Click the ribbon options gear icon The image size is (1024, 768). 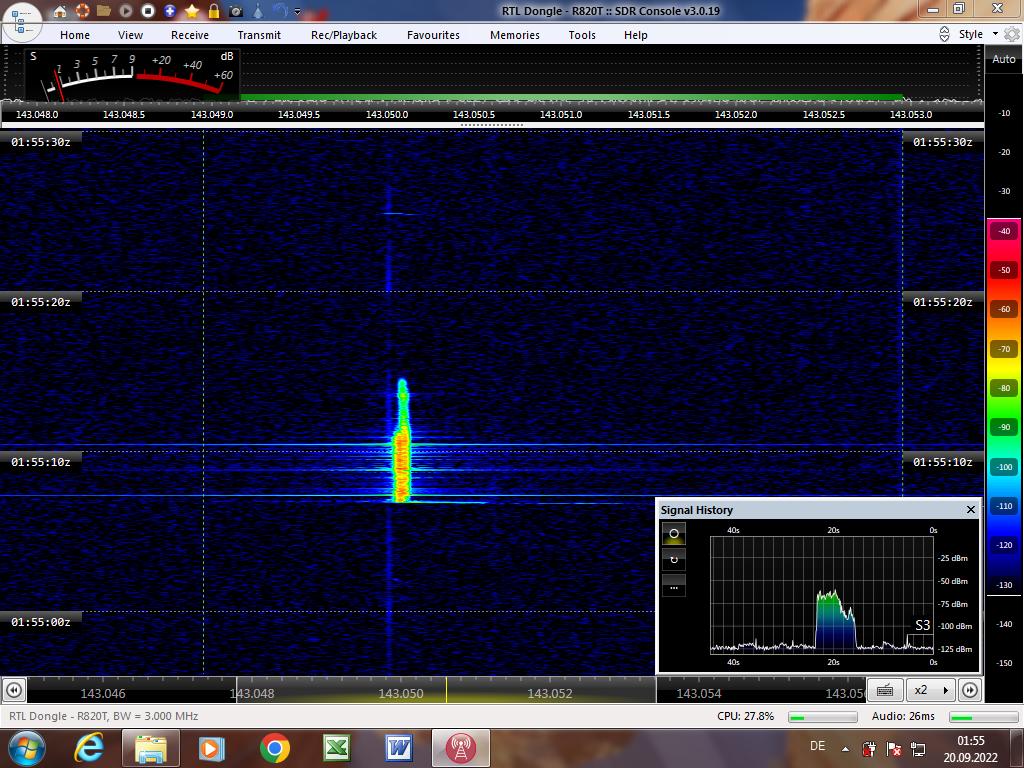click(x=1012, y=35)
